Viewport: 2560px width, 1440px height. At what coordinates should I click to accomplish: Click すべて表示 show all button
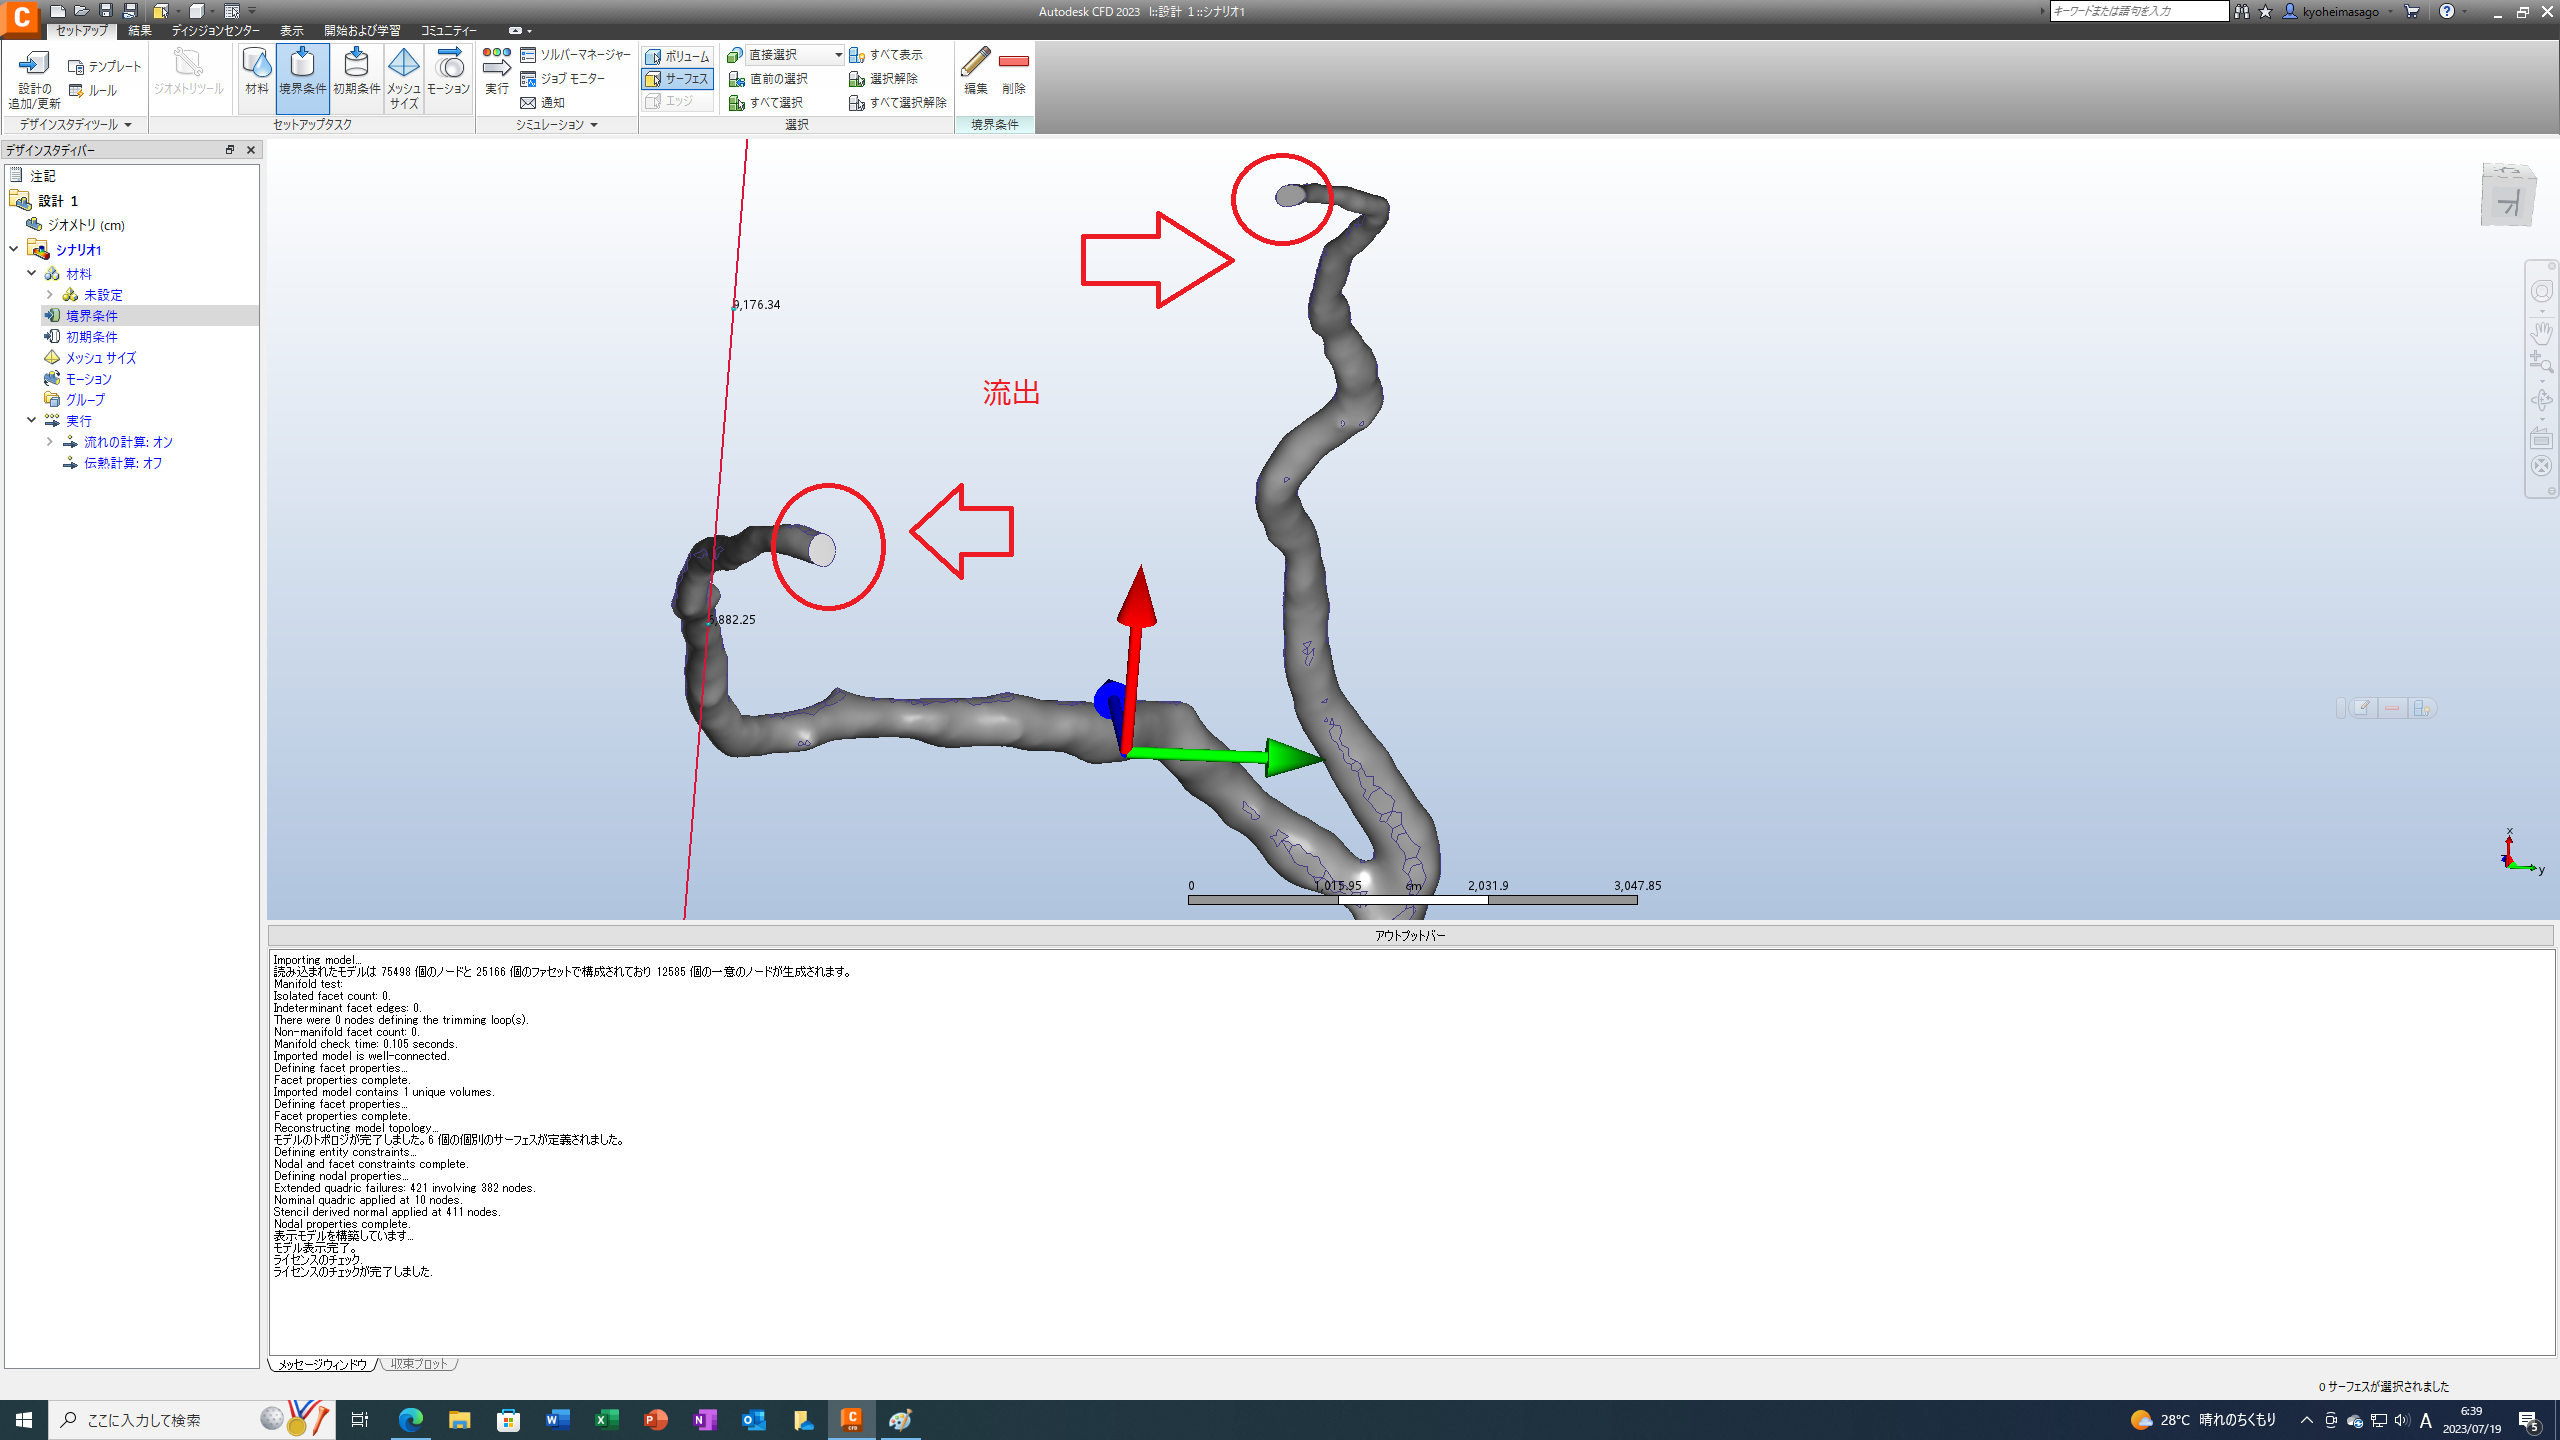[886, 55]
